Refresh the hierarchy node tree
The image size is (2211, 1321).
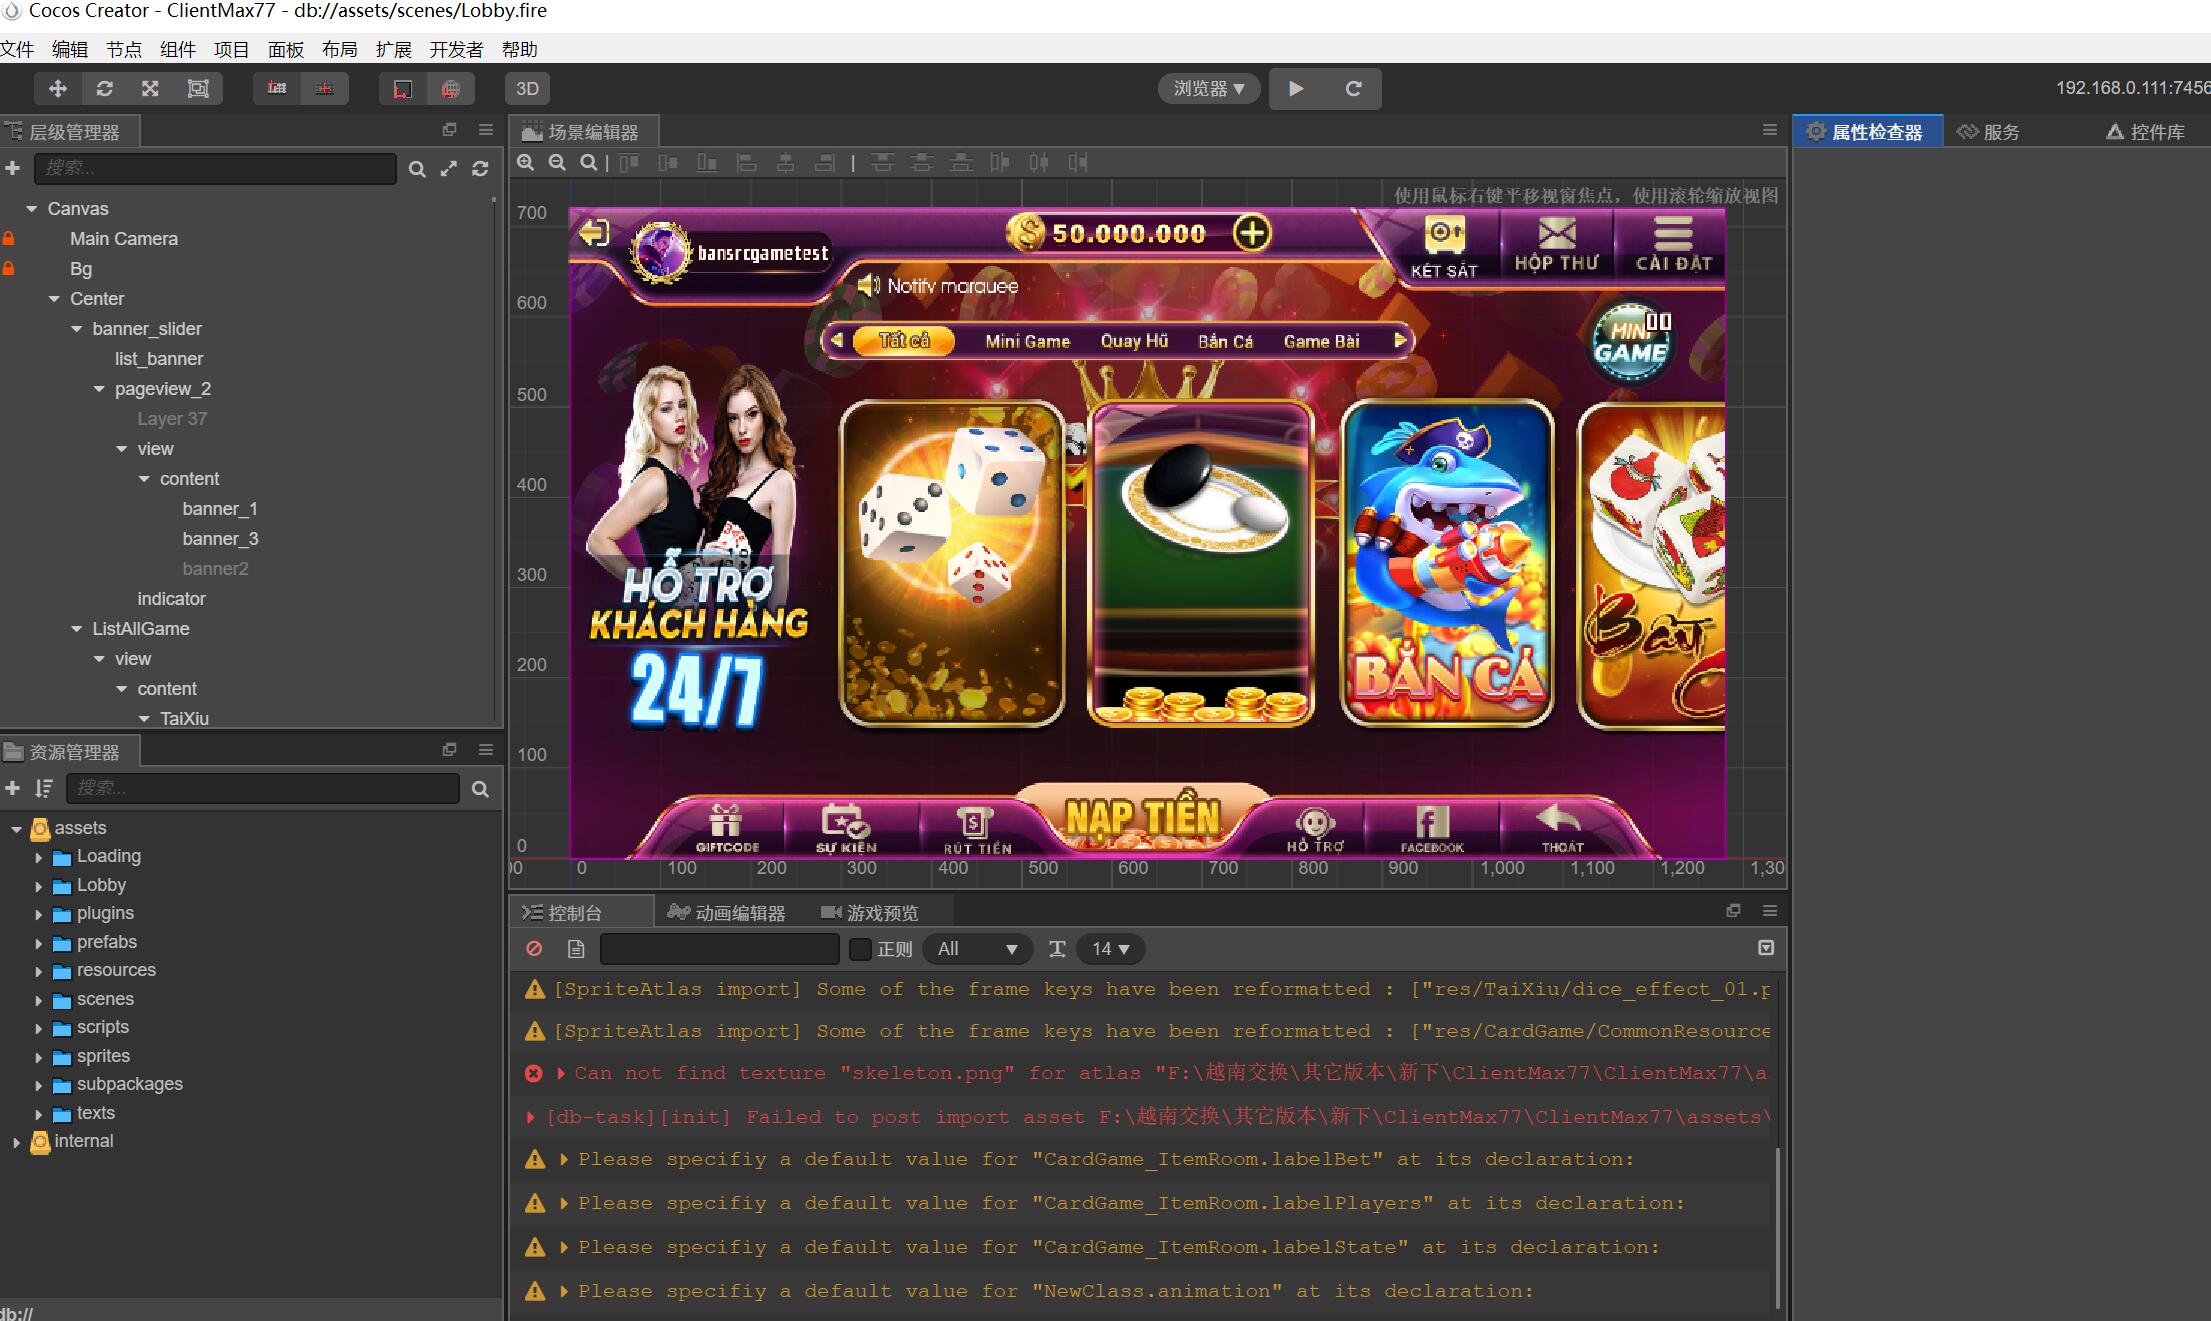click(x=480, y=169)
